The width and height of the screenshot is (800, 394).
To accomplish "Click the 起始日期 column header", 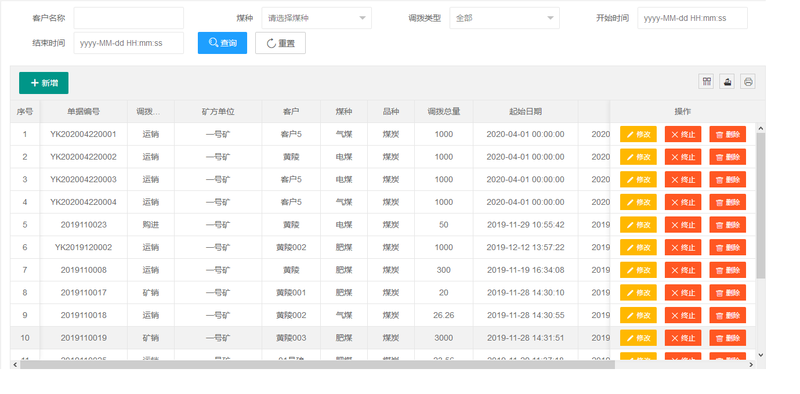I will click(x=526, y=111).
